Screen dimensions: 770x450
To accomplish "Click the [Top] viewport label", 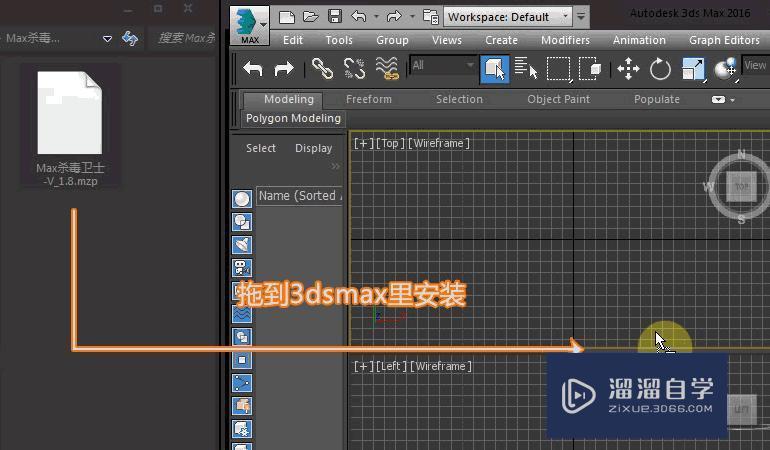I will point(390,143).
